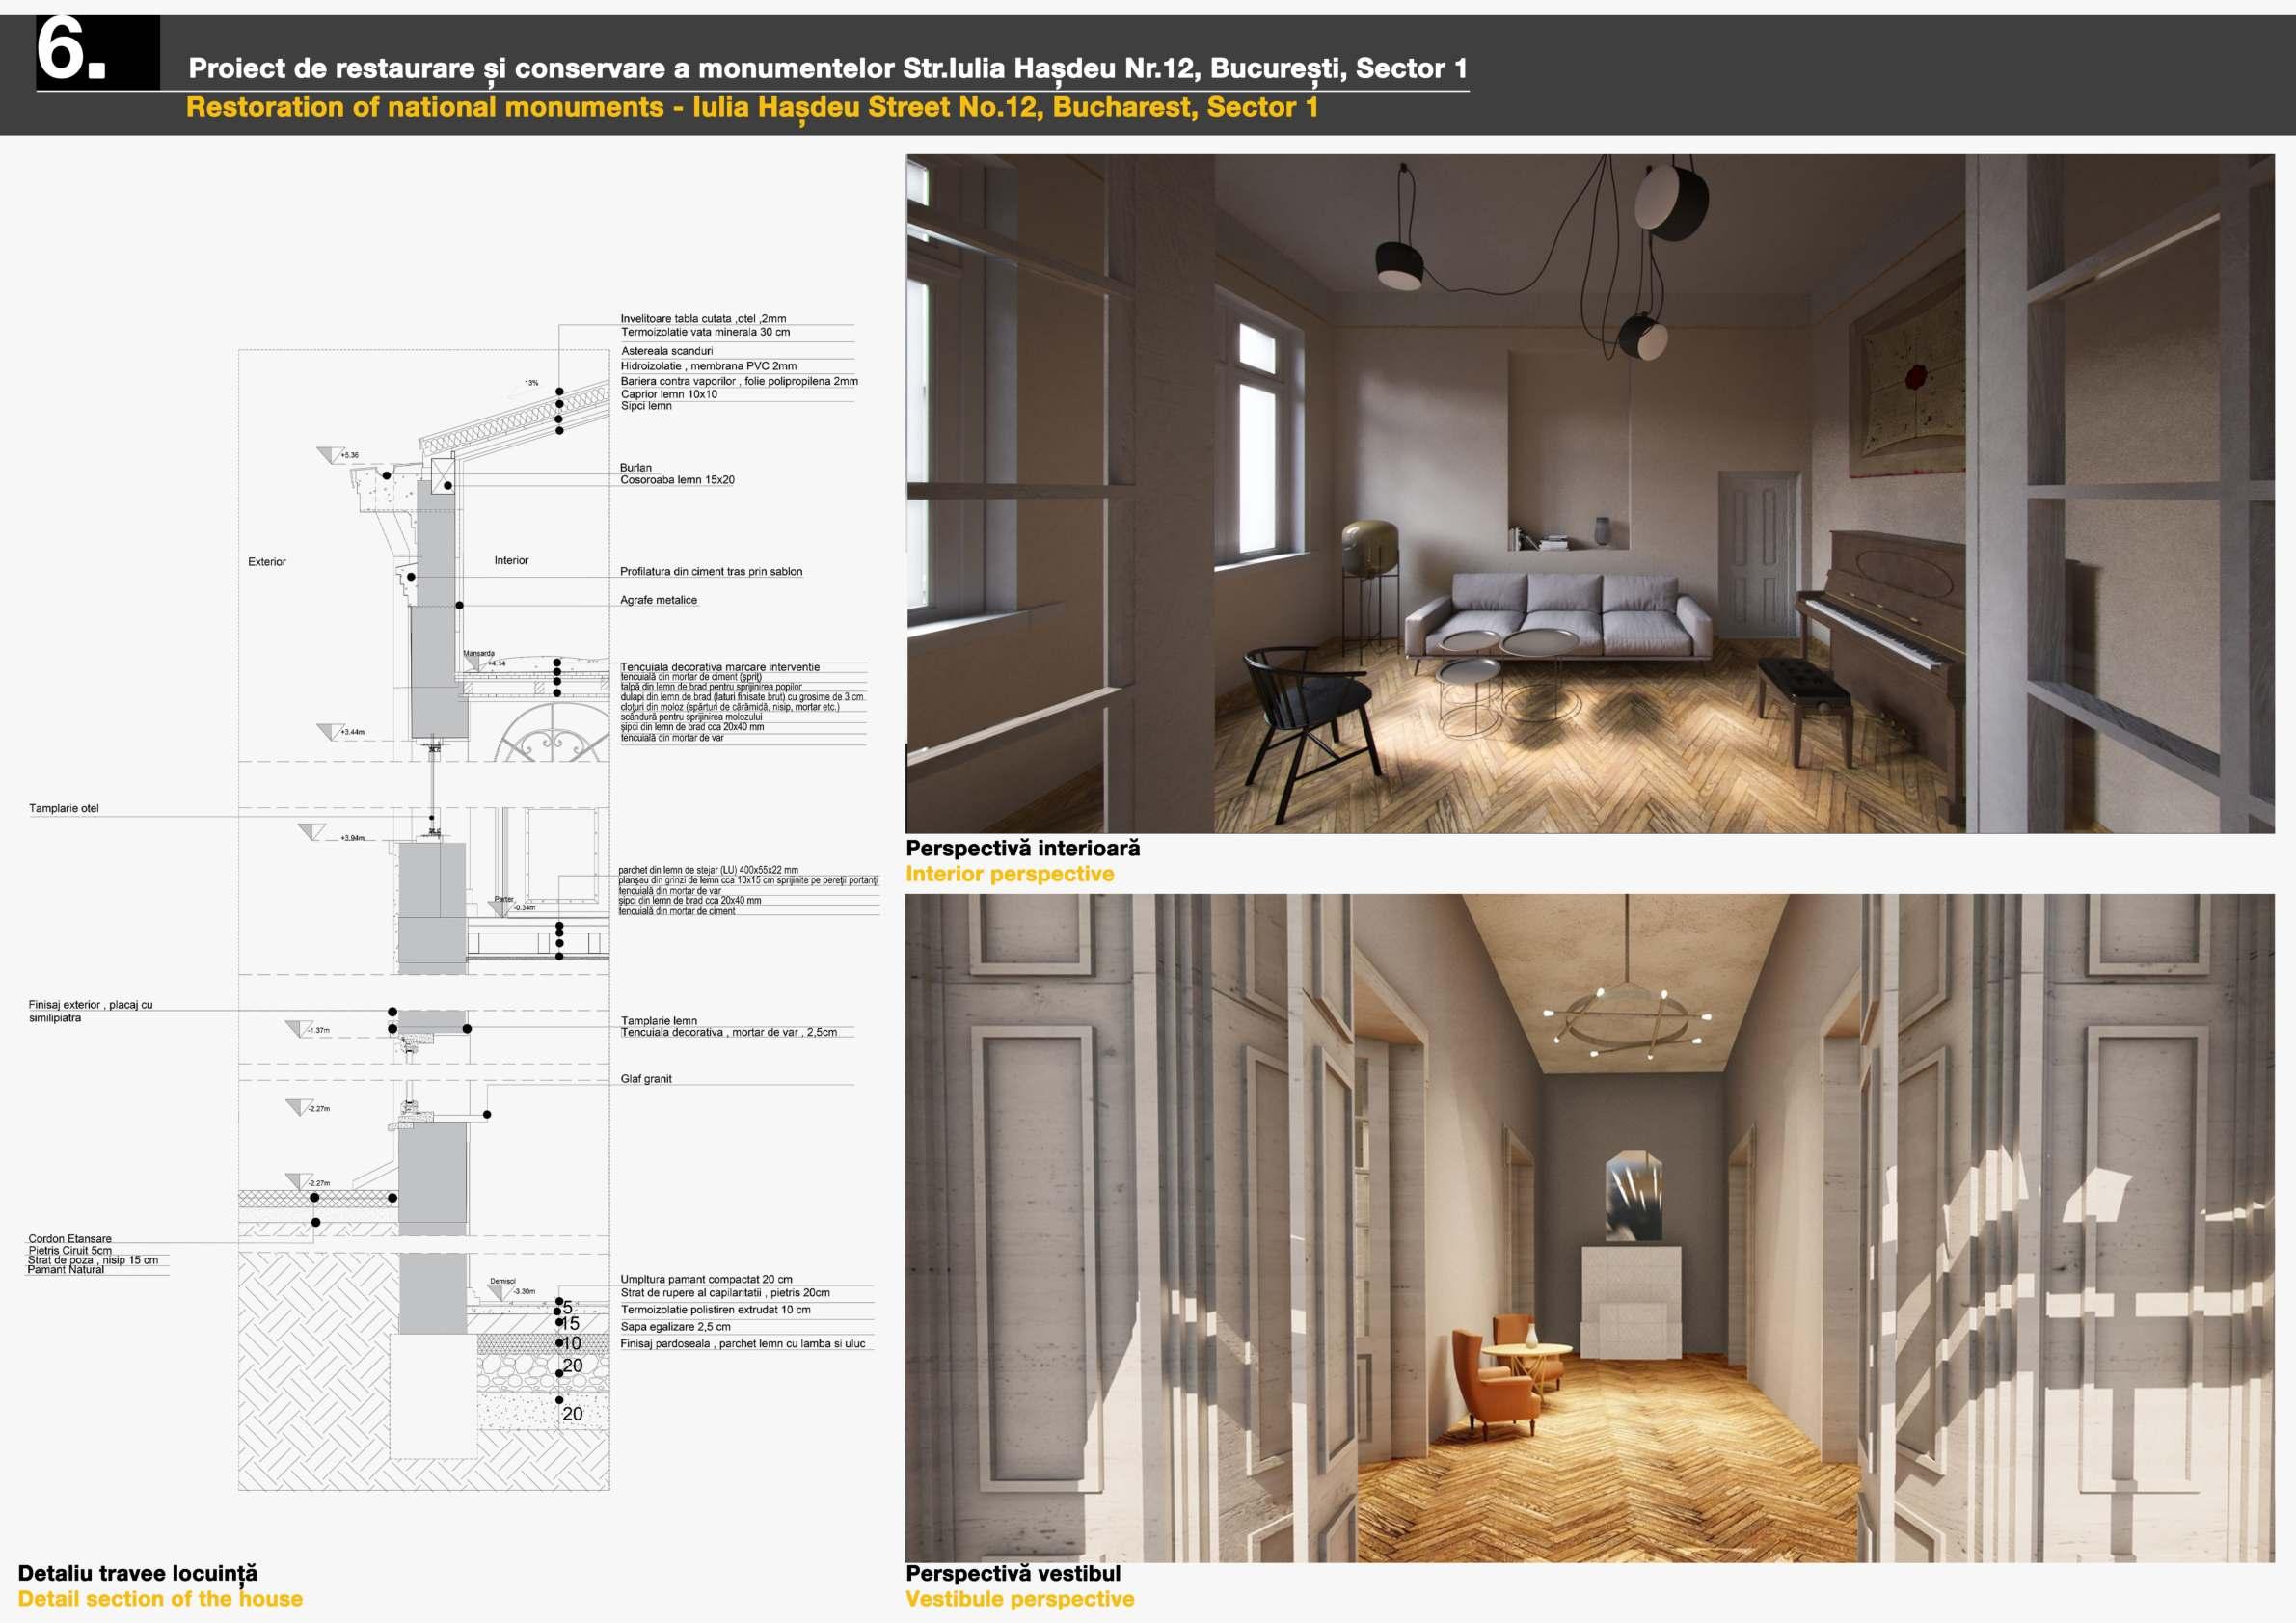Viewport: 2296px width, 1623px height.
Task: Click the yellow English subtitle 'Restoration of national monuments'
Action: click(x=751, y=107)
